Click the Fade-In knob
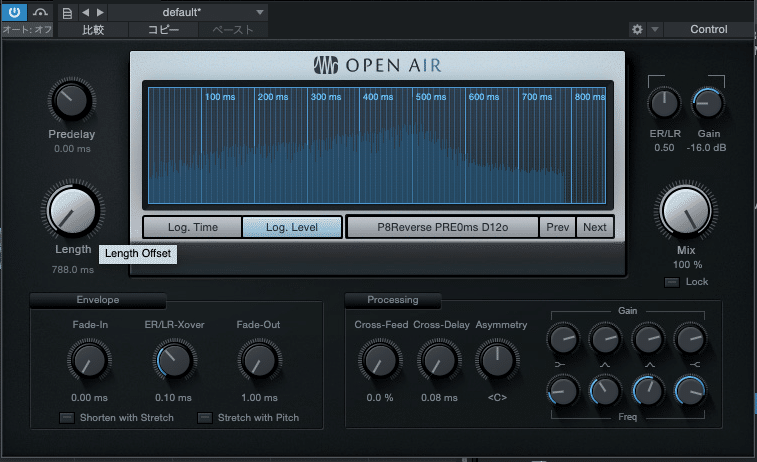Image resolution: width=757 pixels, height=462 pixels. [x=89, y=361]
